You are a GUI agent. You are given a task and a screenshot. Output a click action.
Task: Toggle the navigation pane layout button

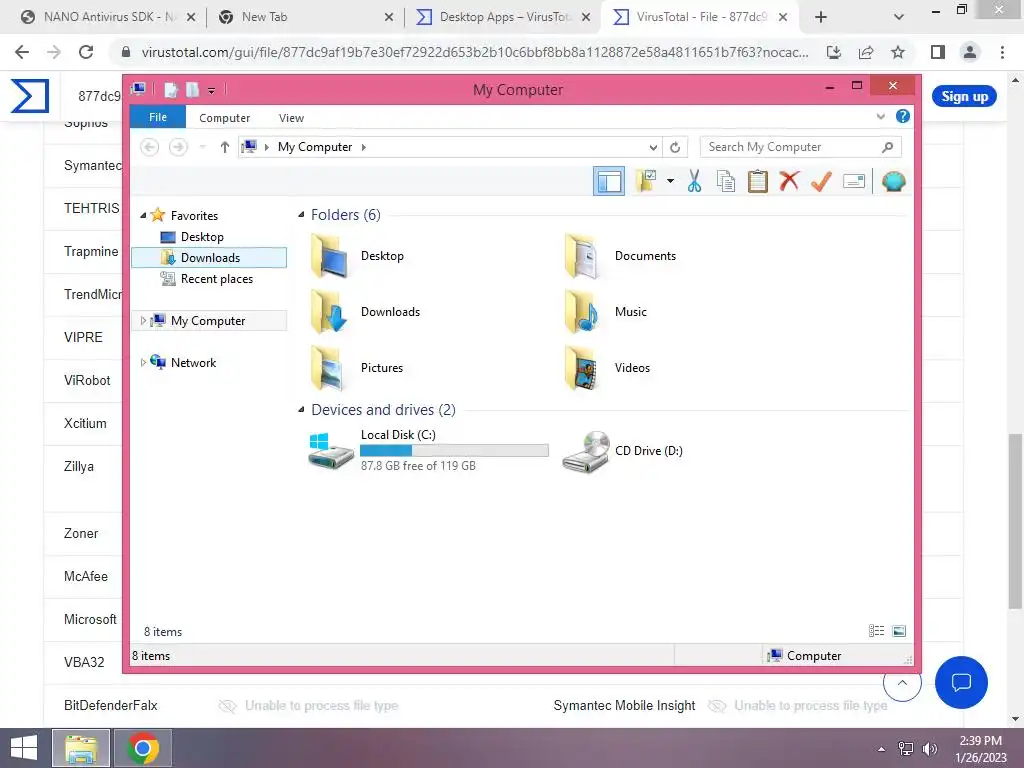pyautogui.click(x=609, y=182)
